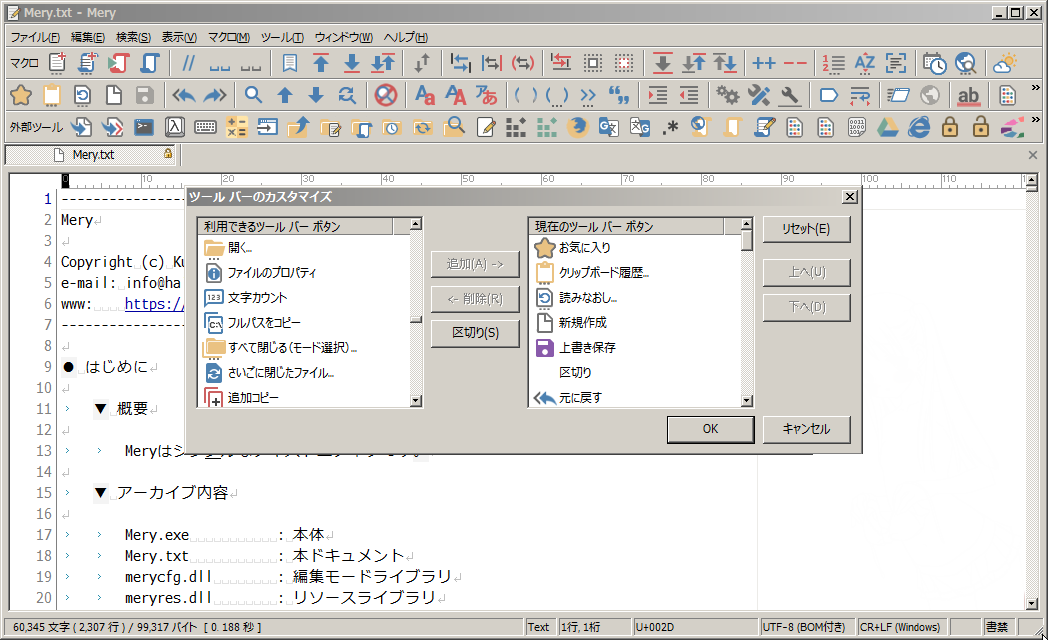Click the bookmark icon in the macro toolbar
Viewport: 1048px width, 640px height.
click(290, 63)
